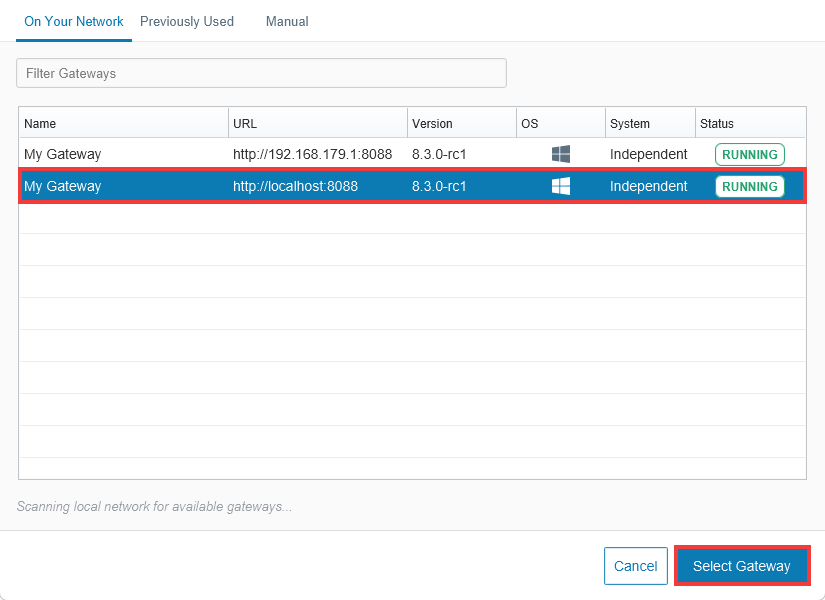Image resolution: width=825 pixels, height=600 pixels.
Task: Click version 8.3.0-rc1 in localhost row
Action: pos(439,186)
